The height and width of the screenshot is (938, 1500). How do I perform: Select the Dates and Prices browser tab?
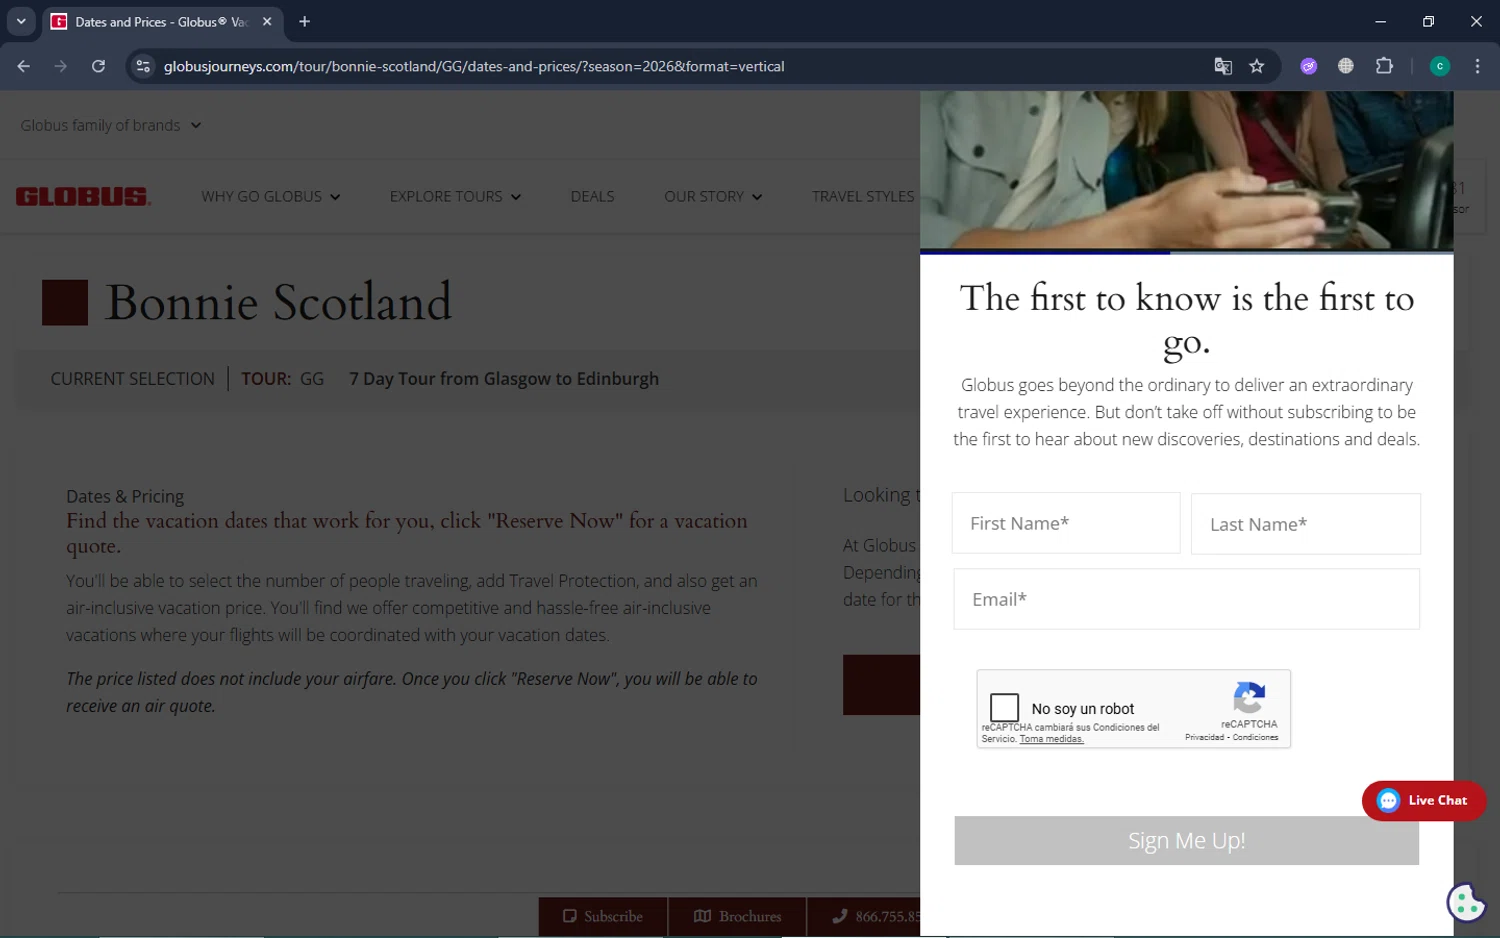pyautogui.click(x=160, y=21)
